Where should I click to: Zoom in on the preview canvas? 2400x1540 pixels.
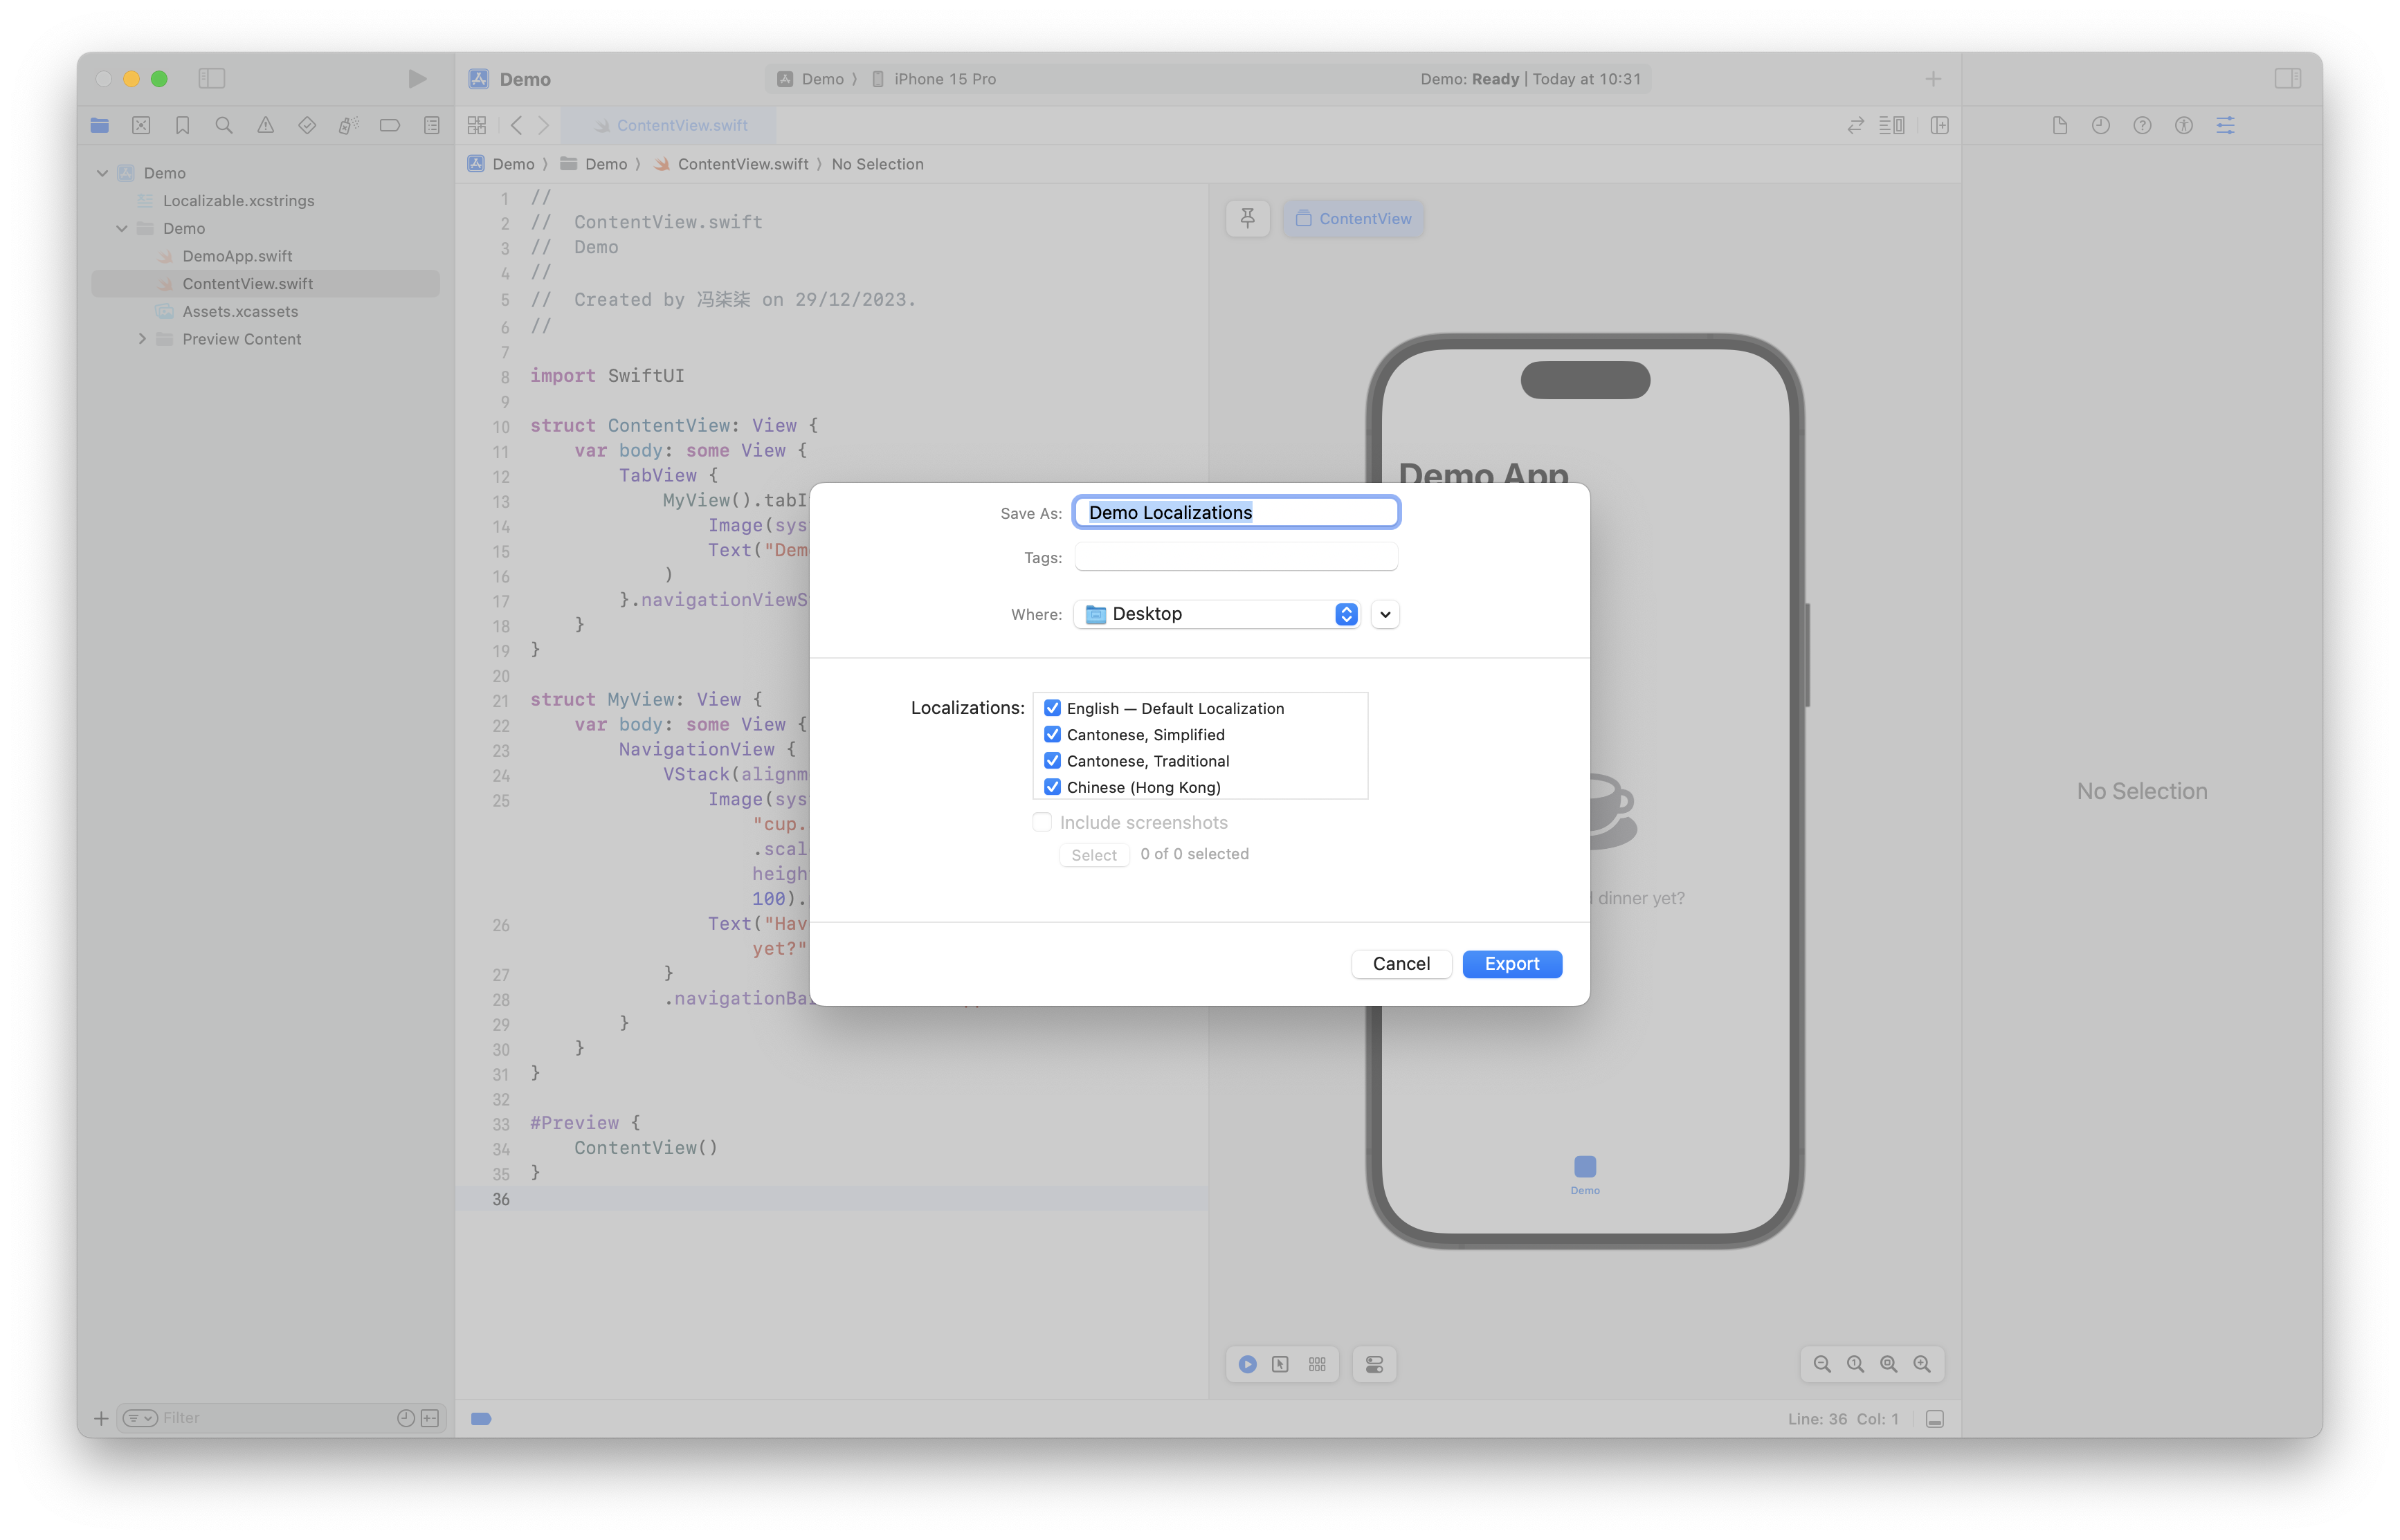click(1921, 1363)
